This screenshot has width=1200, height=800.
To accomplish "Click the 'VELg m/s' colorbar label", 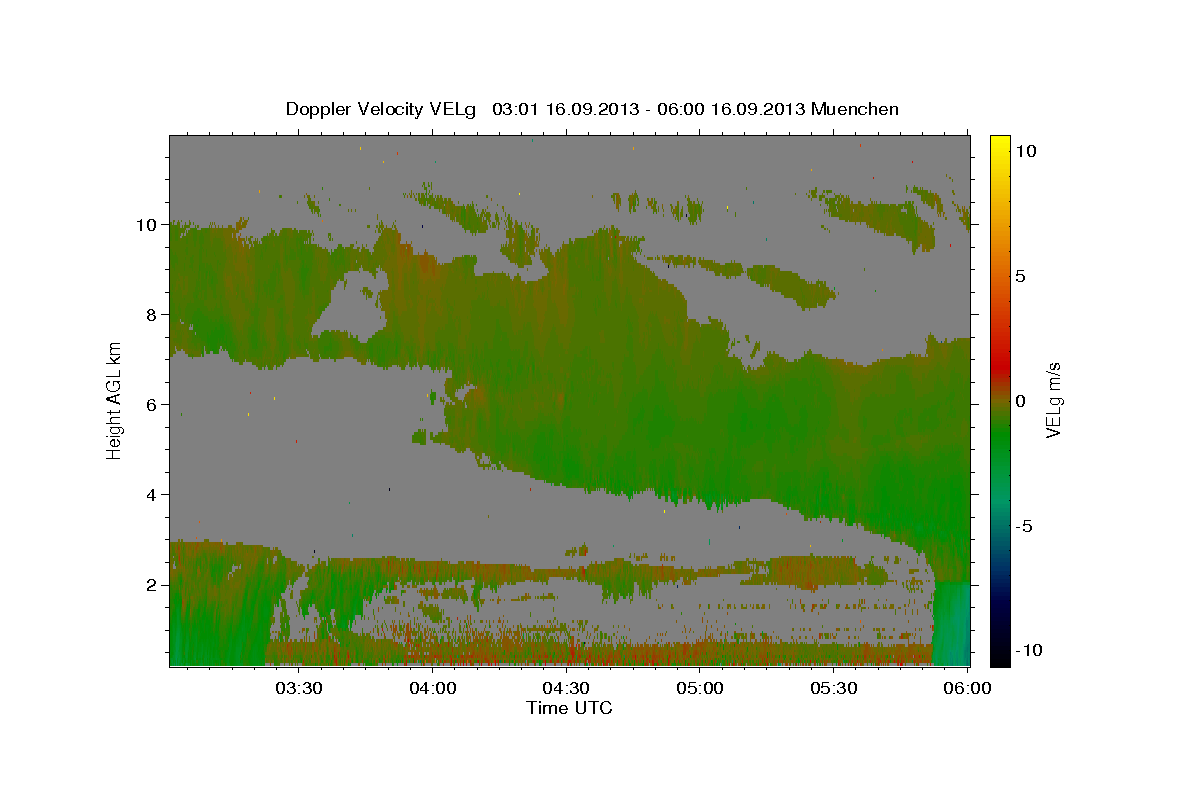I will [x=1054, y=401].
